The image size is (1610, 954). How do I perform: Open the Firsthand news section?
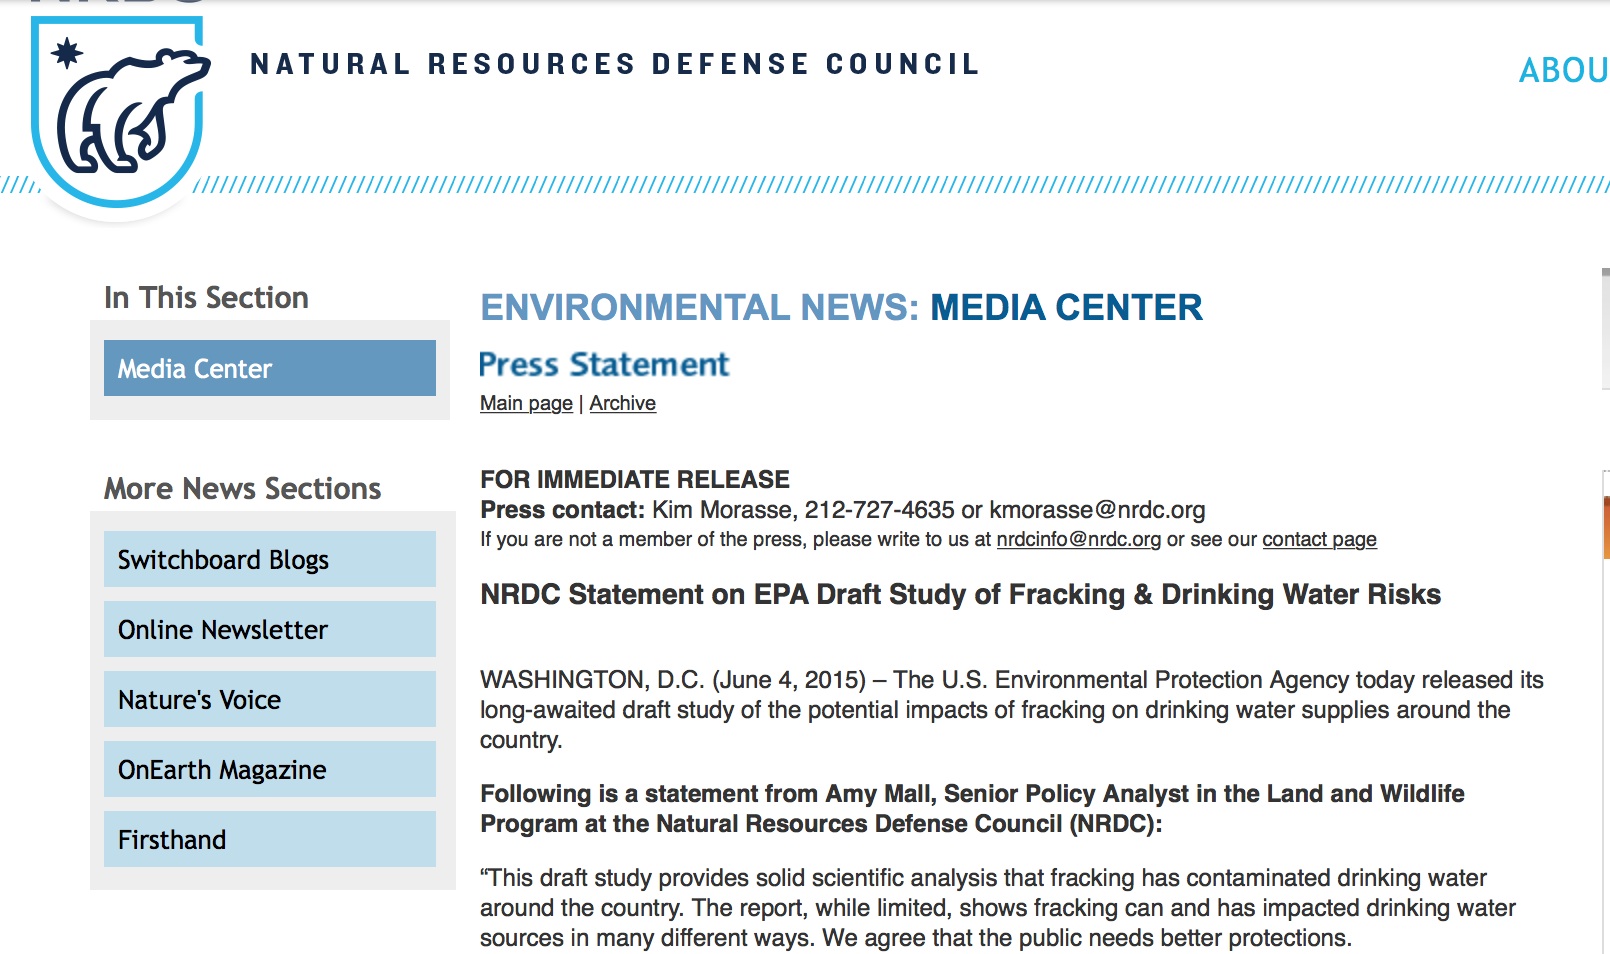click(x=269, y=839)
